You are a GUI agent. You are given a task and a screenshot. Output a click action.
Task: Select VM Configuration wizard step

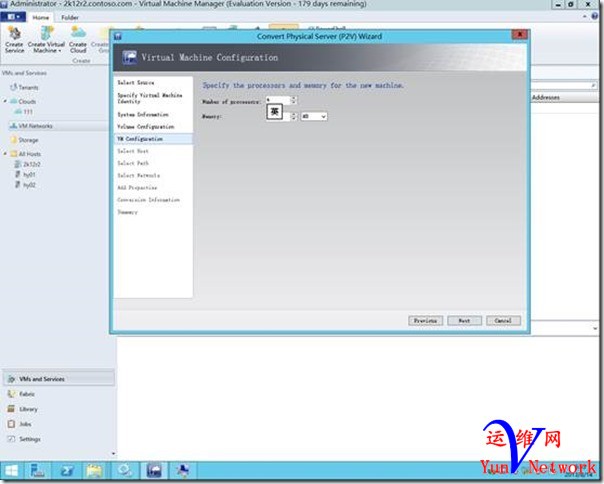tap(153, 139)
